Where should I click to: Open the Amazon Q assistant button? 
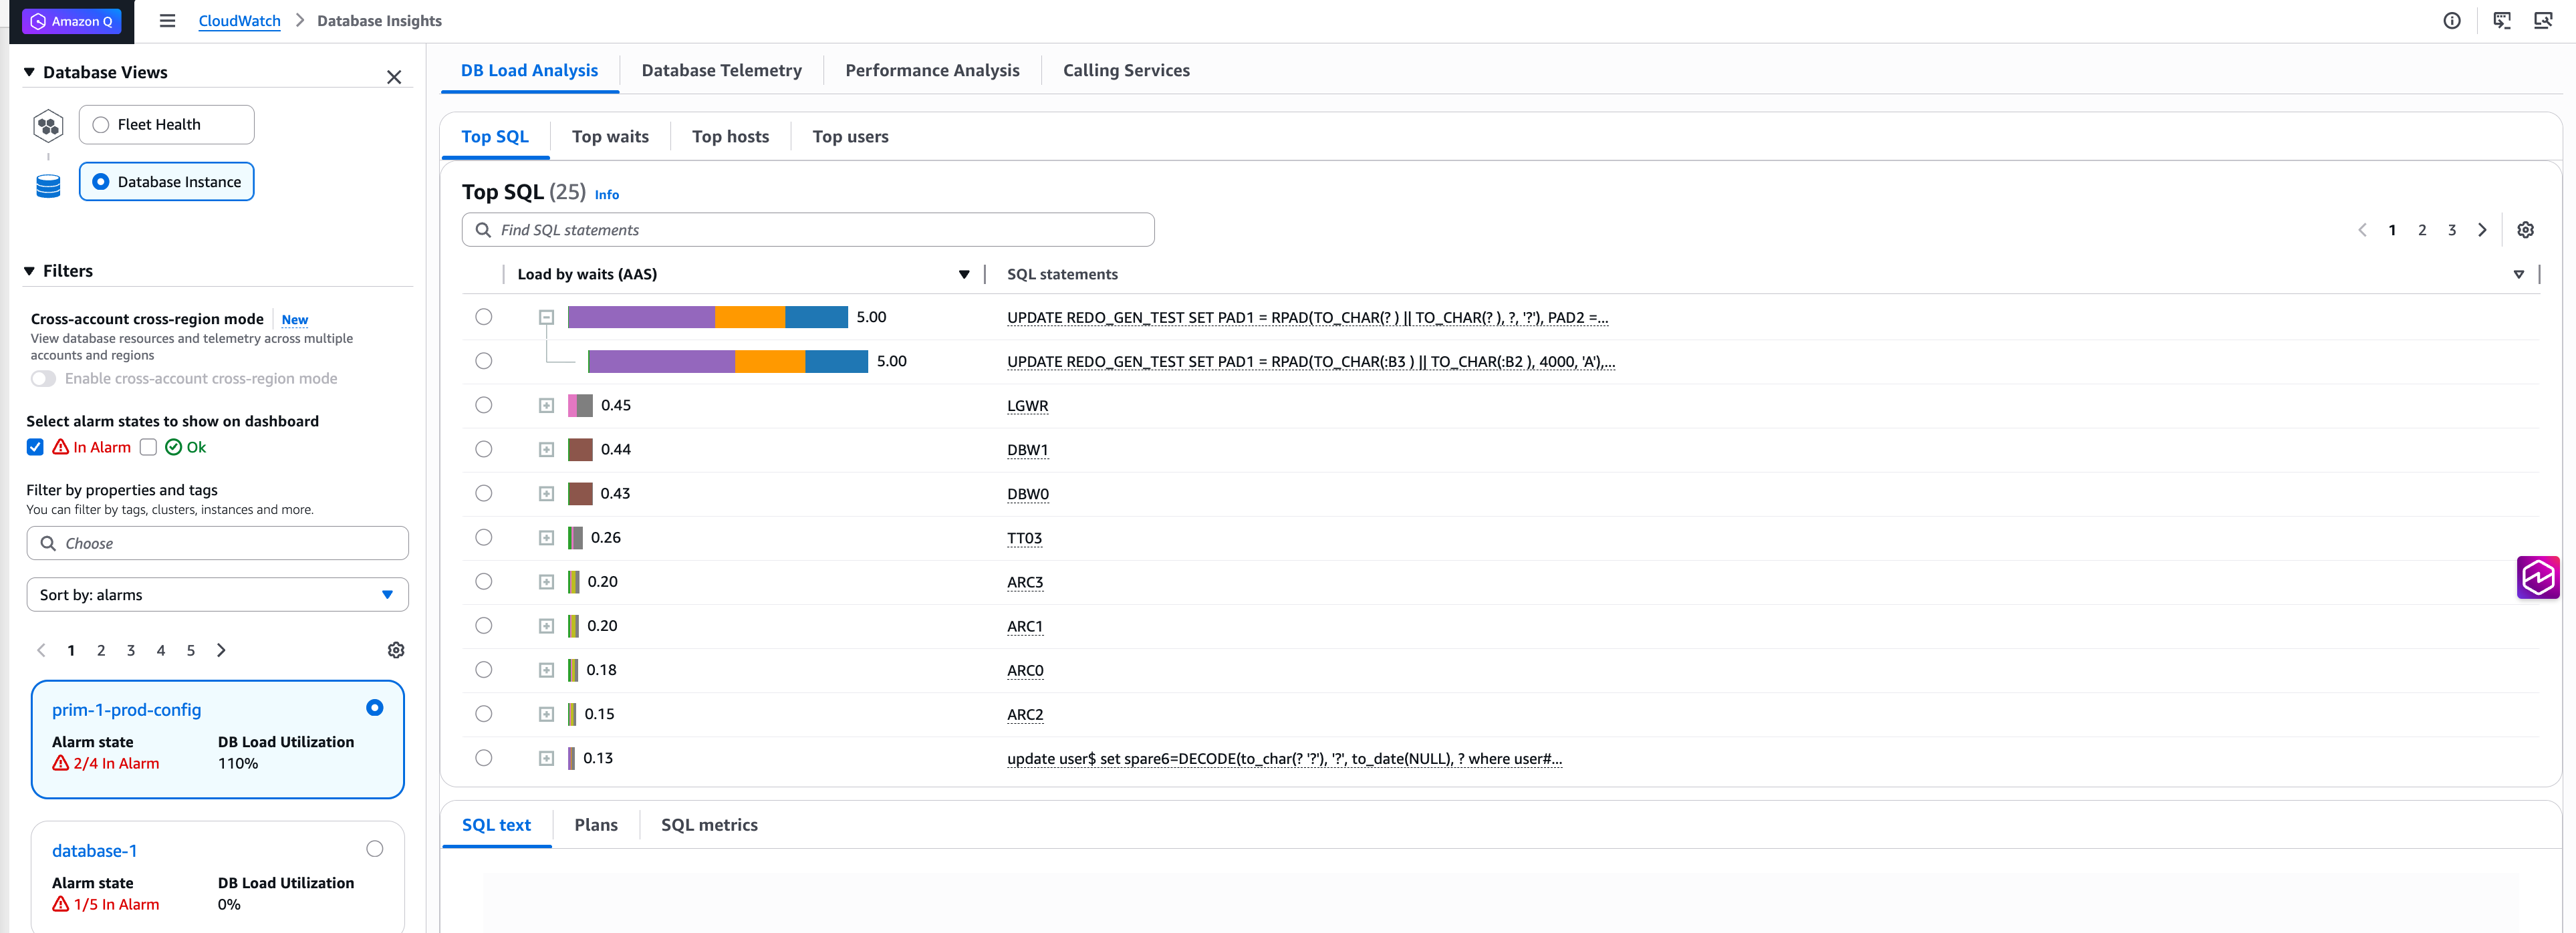(x=72, y=21)
